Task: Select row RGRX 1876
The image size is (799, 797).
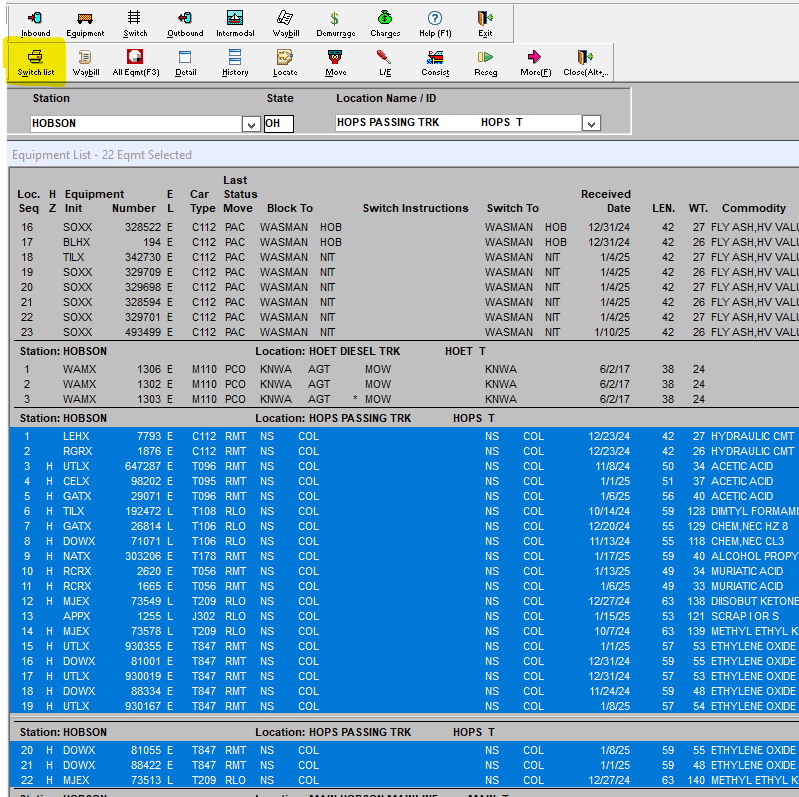Action: [x=404, y=451]
